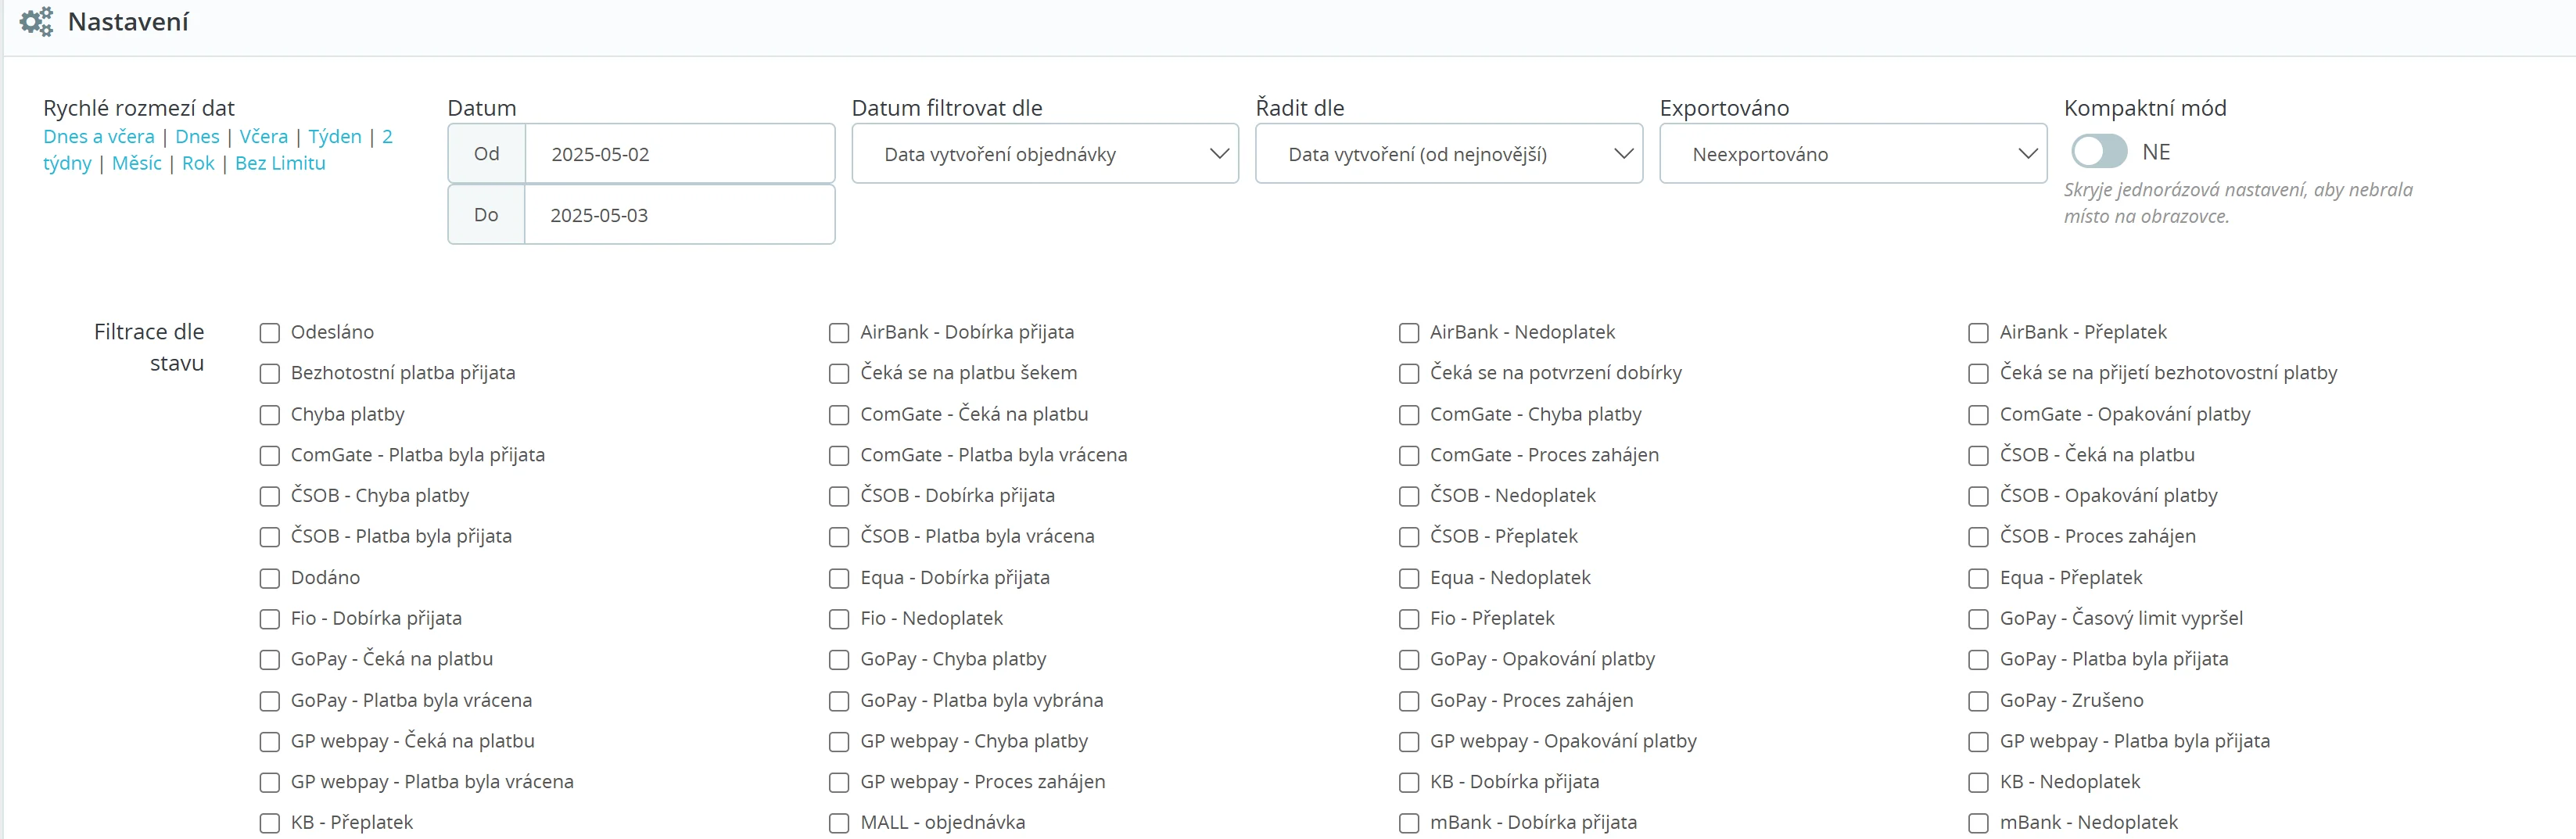Toggle the Kompaktní mód switch
This screenshot has height=839, width=2576.
[x=2098, y=152]
